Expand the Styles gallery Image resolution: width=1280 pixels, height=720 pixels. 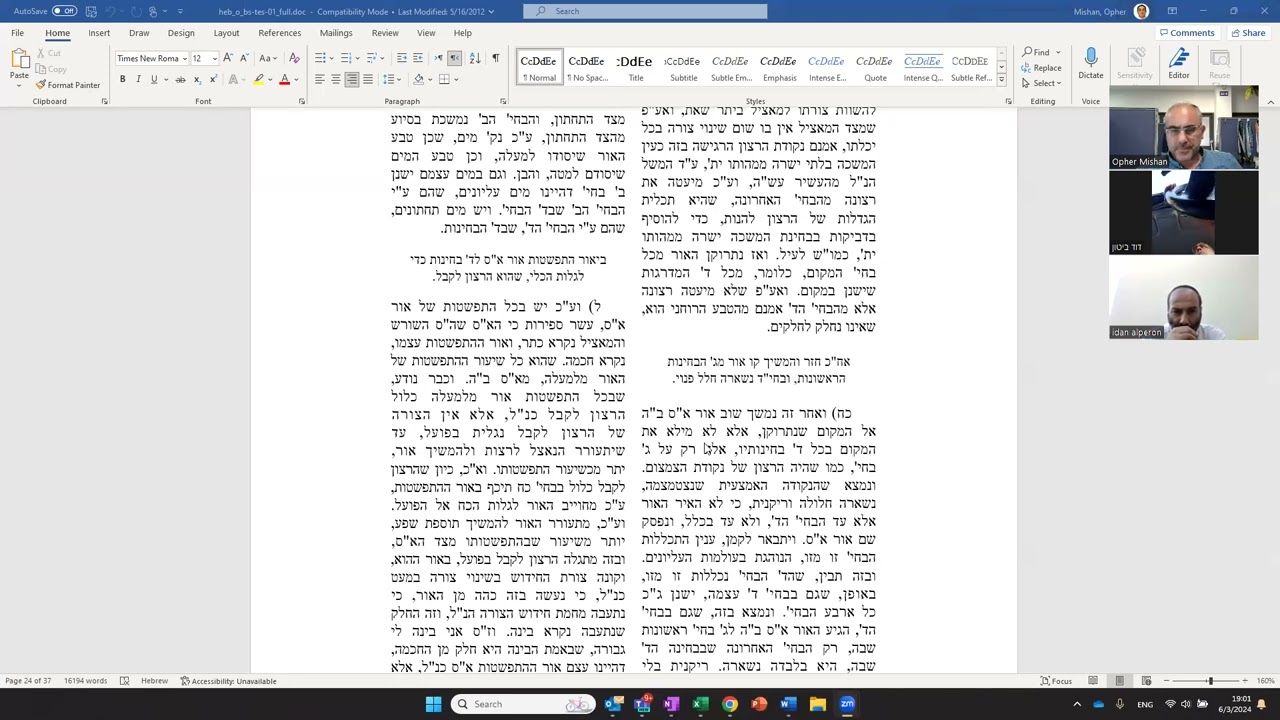click(x=1001, y=79)
